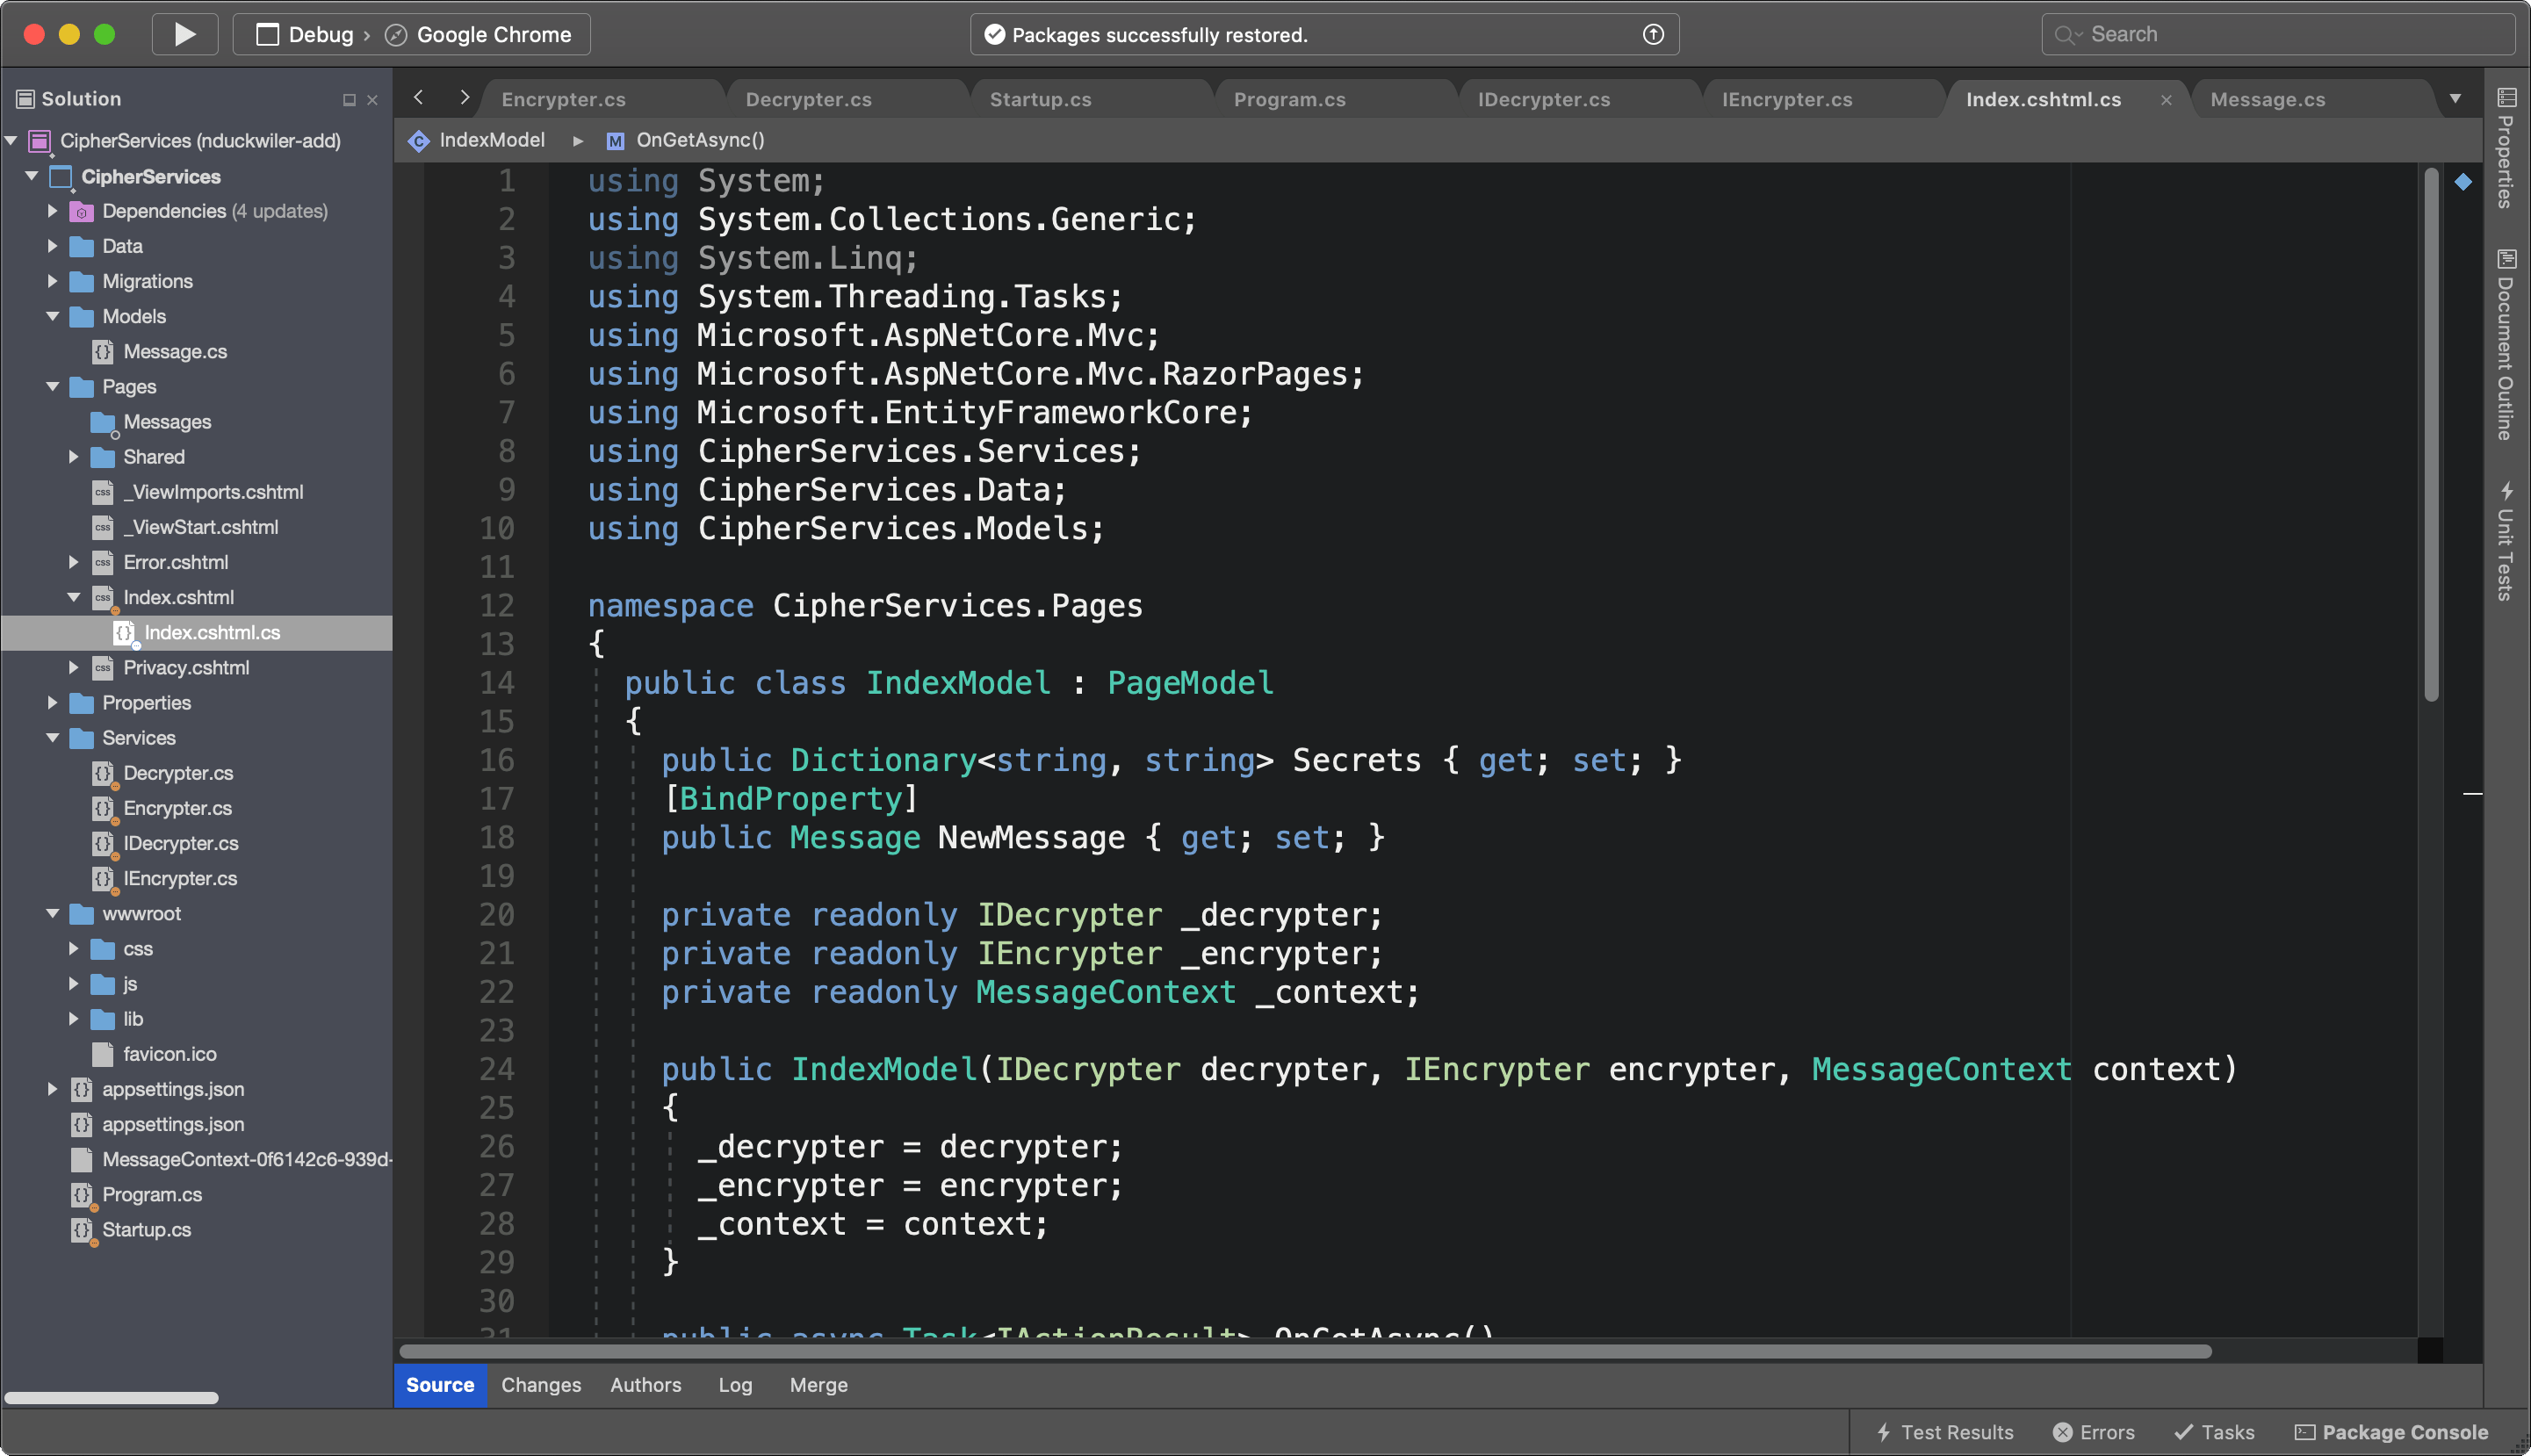
Task: Expand the Dependencies node
Action: 52,211
